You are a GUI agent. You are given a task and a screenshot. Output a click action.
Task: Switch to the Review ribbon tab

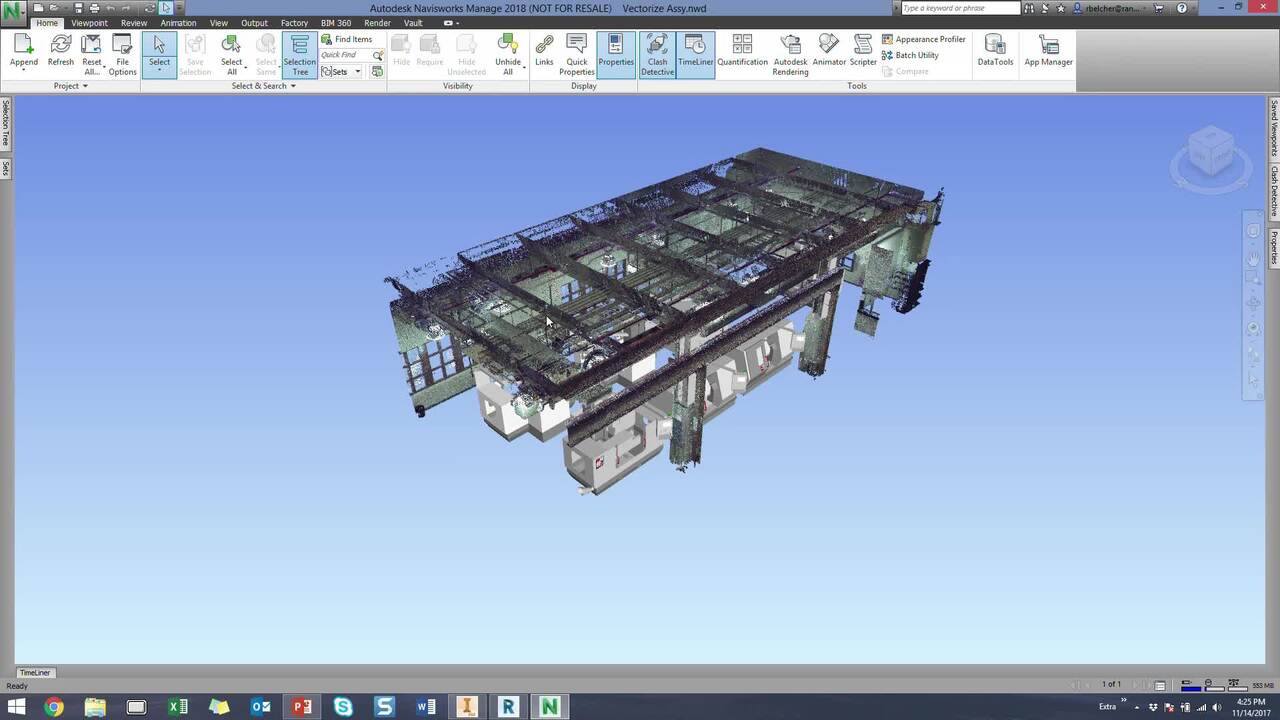pos(134,23)
